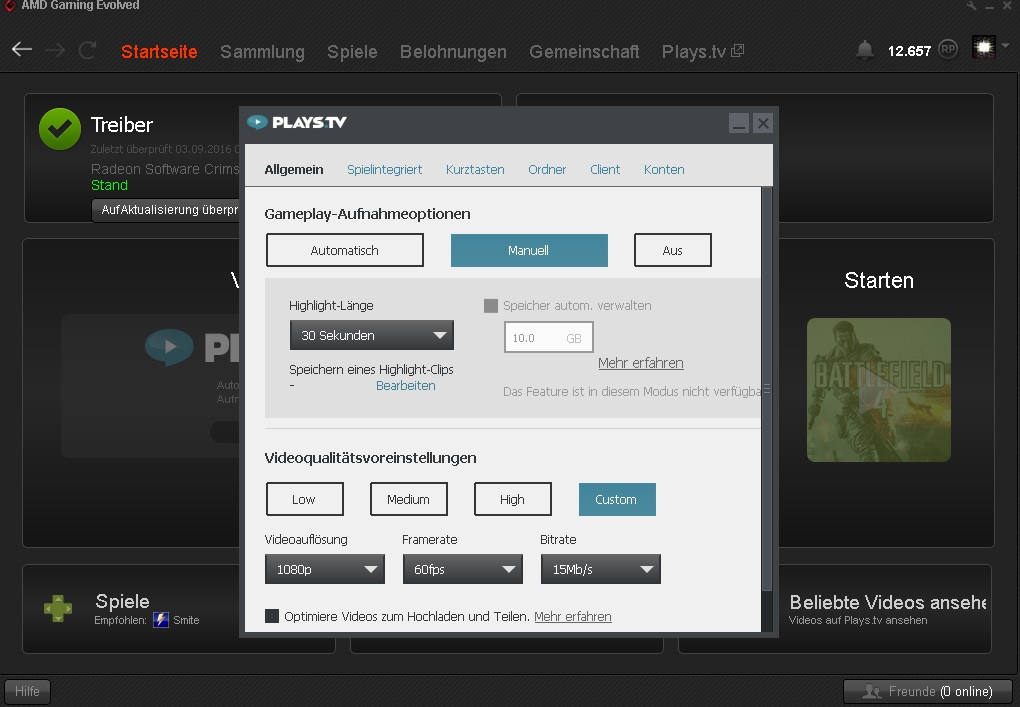Go back with the arrow icon
The height and width of the screenshot is (707, 1020).
tap(22, 49)
